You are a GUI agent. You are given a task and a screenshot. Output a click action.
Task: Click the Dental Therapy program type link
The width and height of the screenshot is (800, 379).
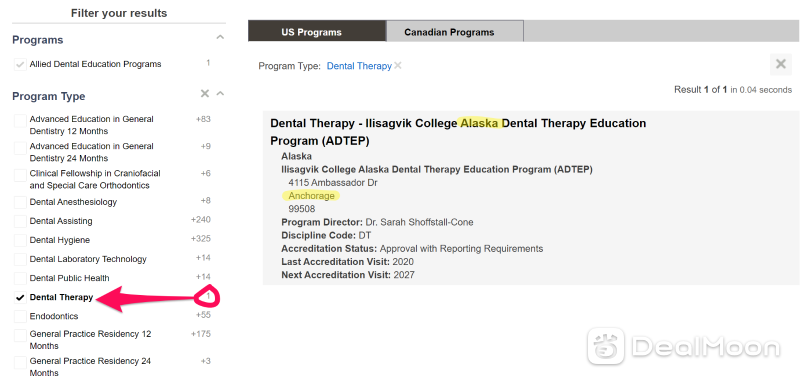coord(359,66)
